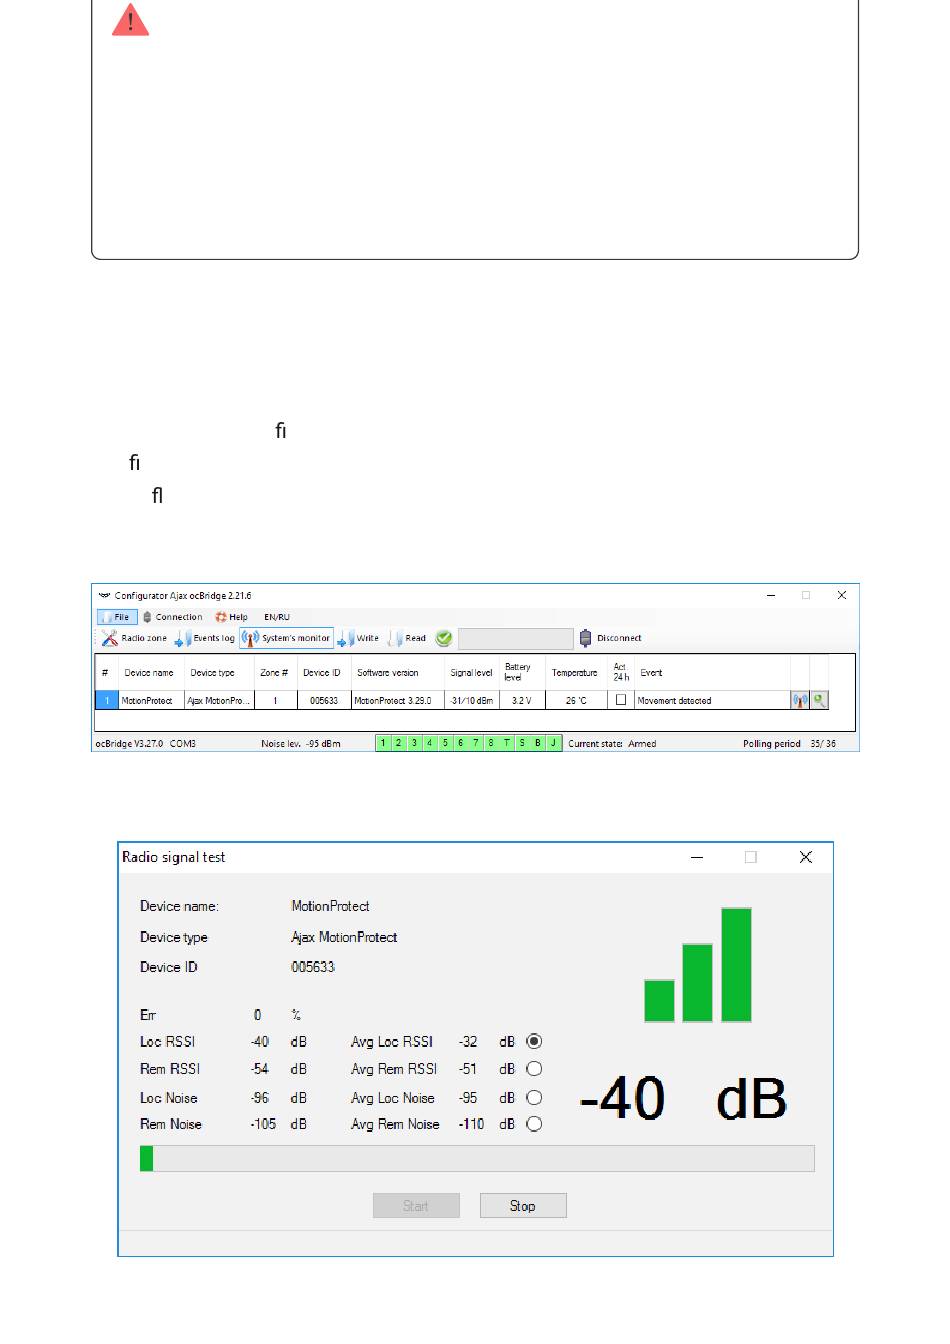The height and width of the screenshot is (1344, 950).
Task: Click zone indicator 7 in status bar
Action: click(x=476, y=743)
